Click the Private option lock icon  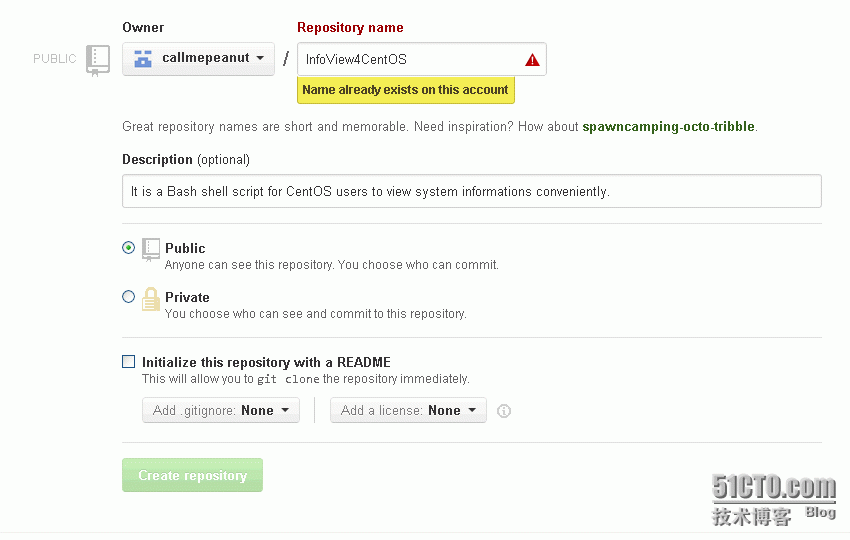pos(151,299)
